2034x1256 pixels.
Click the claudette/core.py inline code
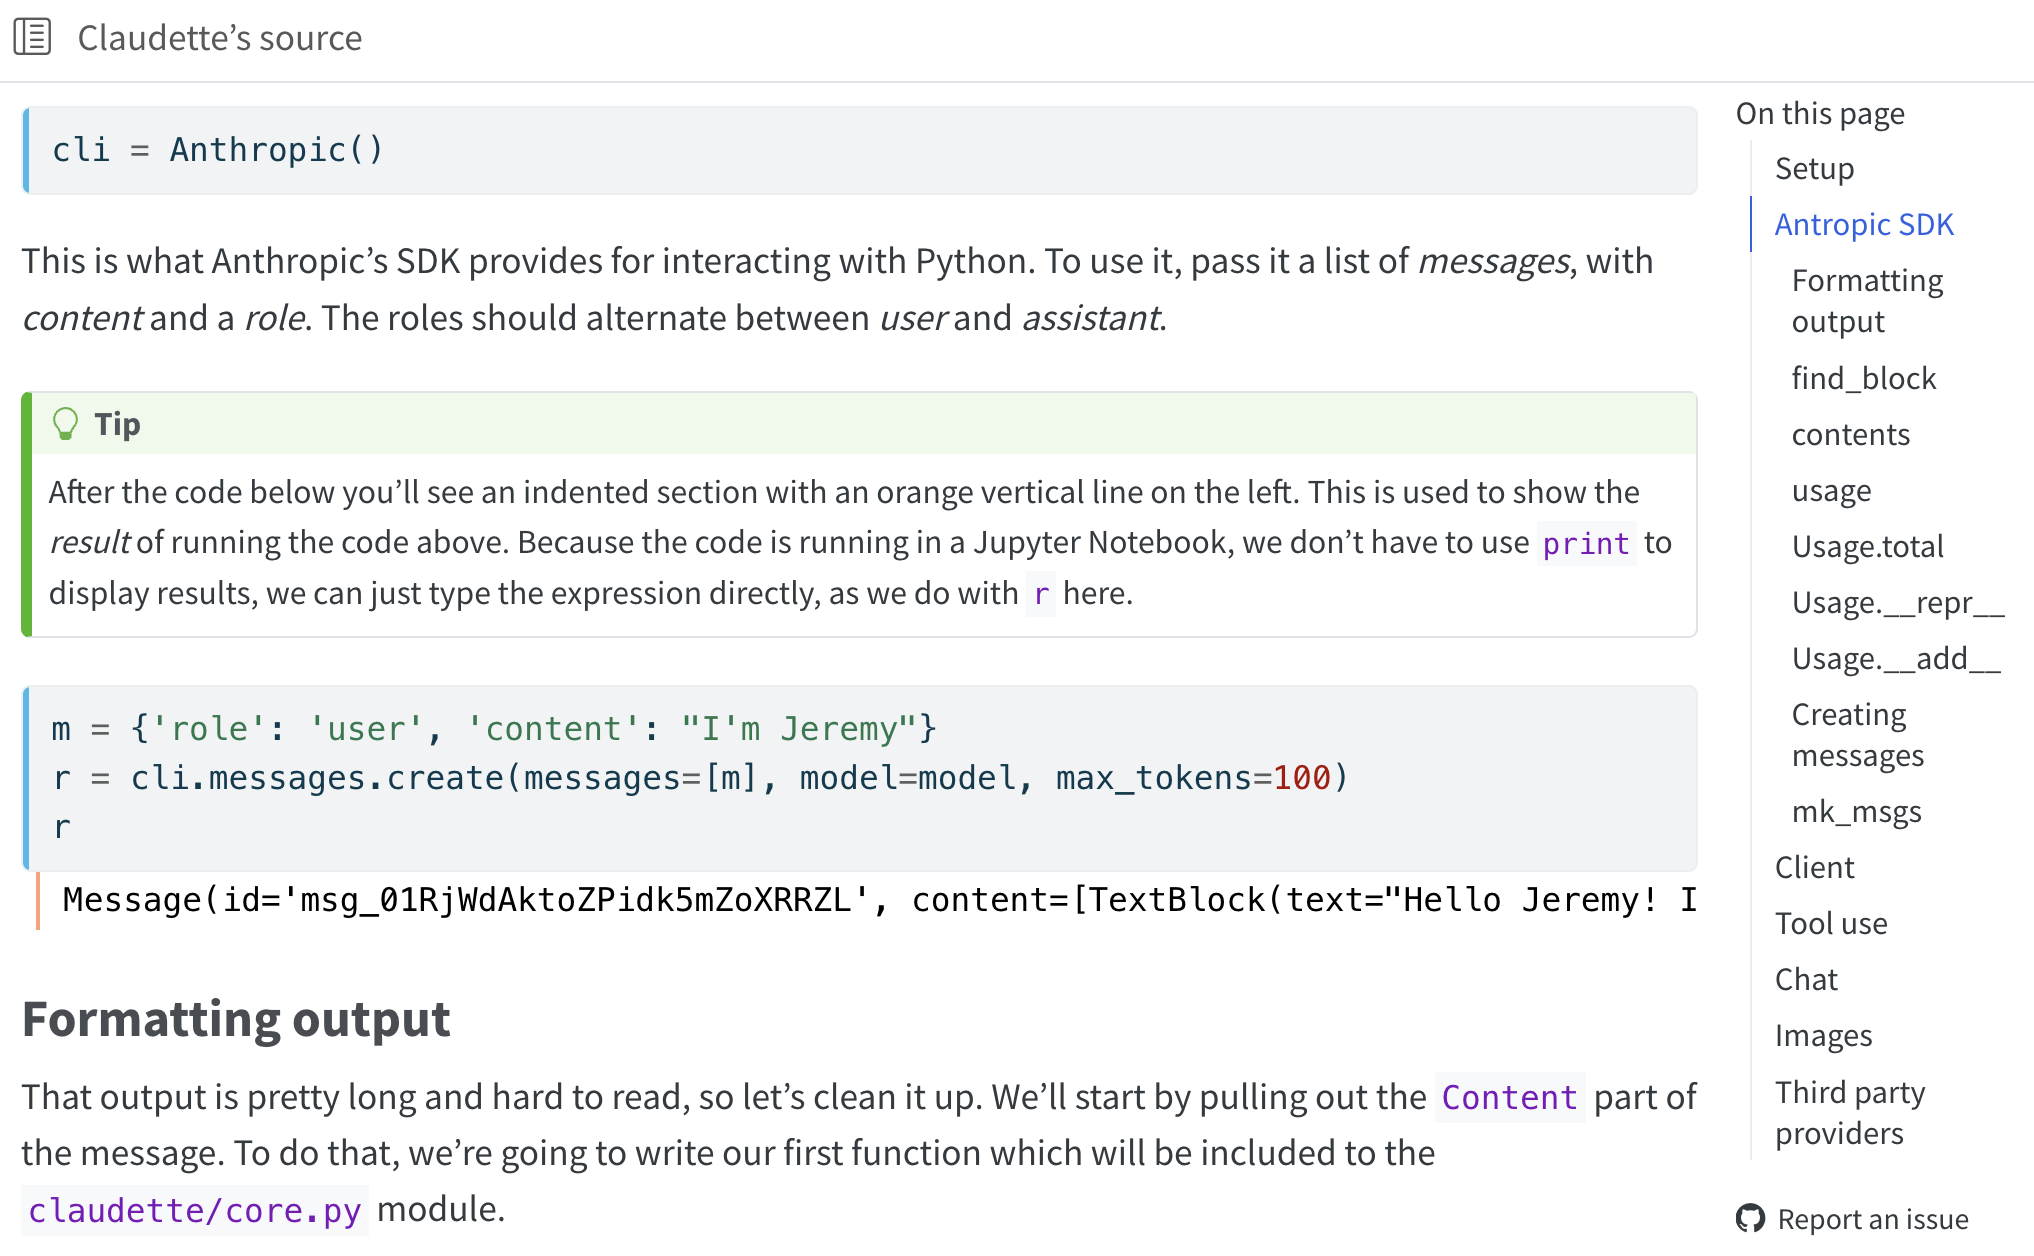195,1210
